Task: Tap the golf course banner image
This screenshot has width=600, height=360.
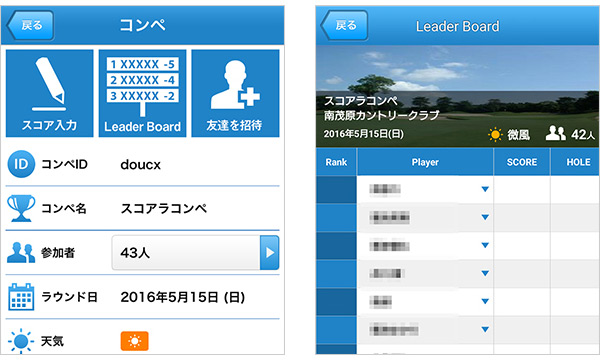Action: coord(458,96)
